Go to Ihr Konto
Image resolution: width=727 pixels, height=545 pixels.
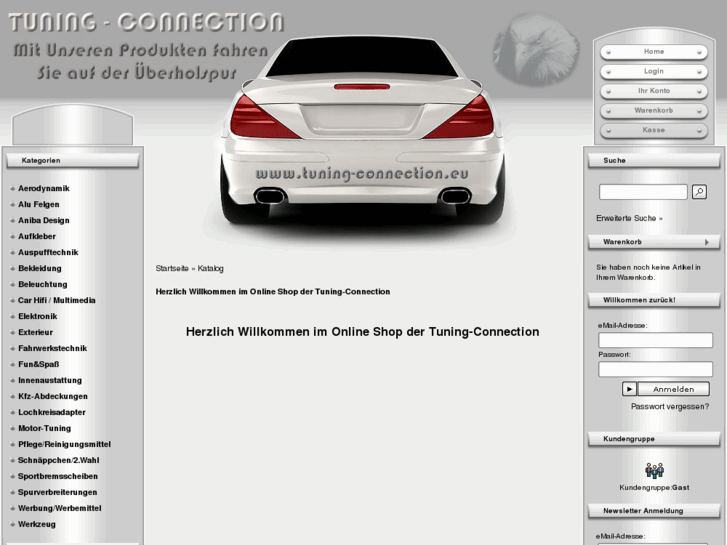tap(654, 91)
